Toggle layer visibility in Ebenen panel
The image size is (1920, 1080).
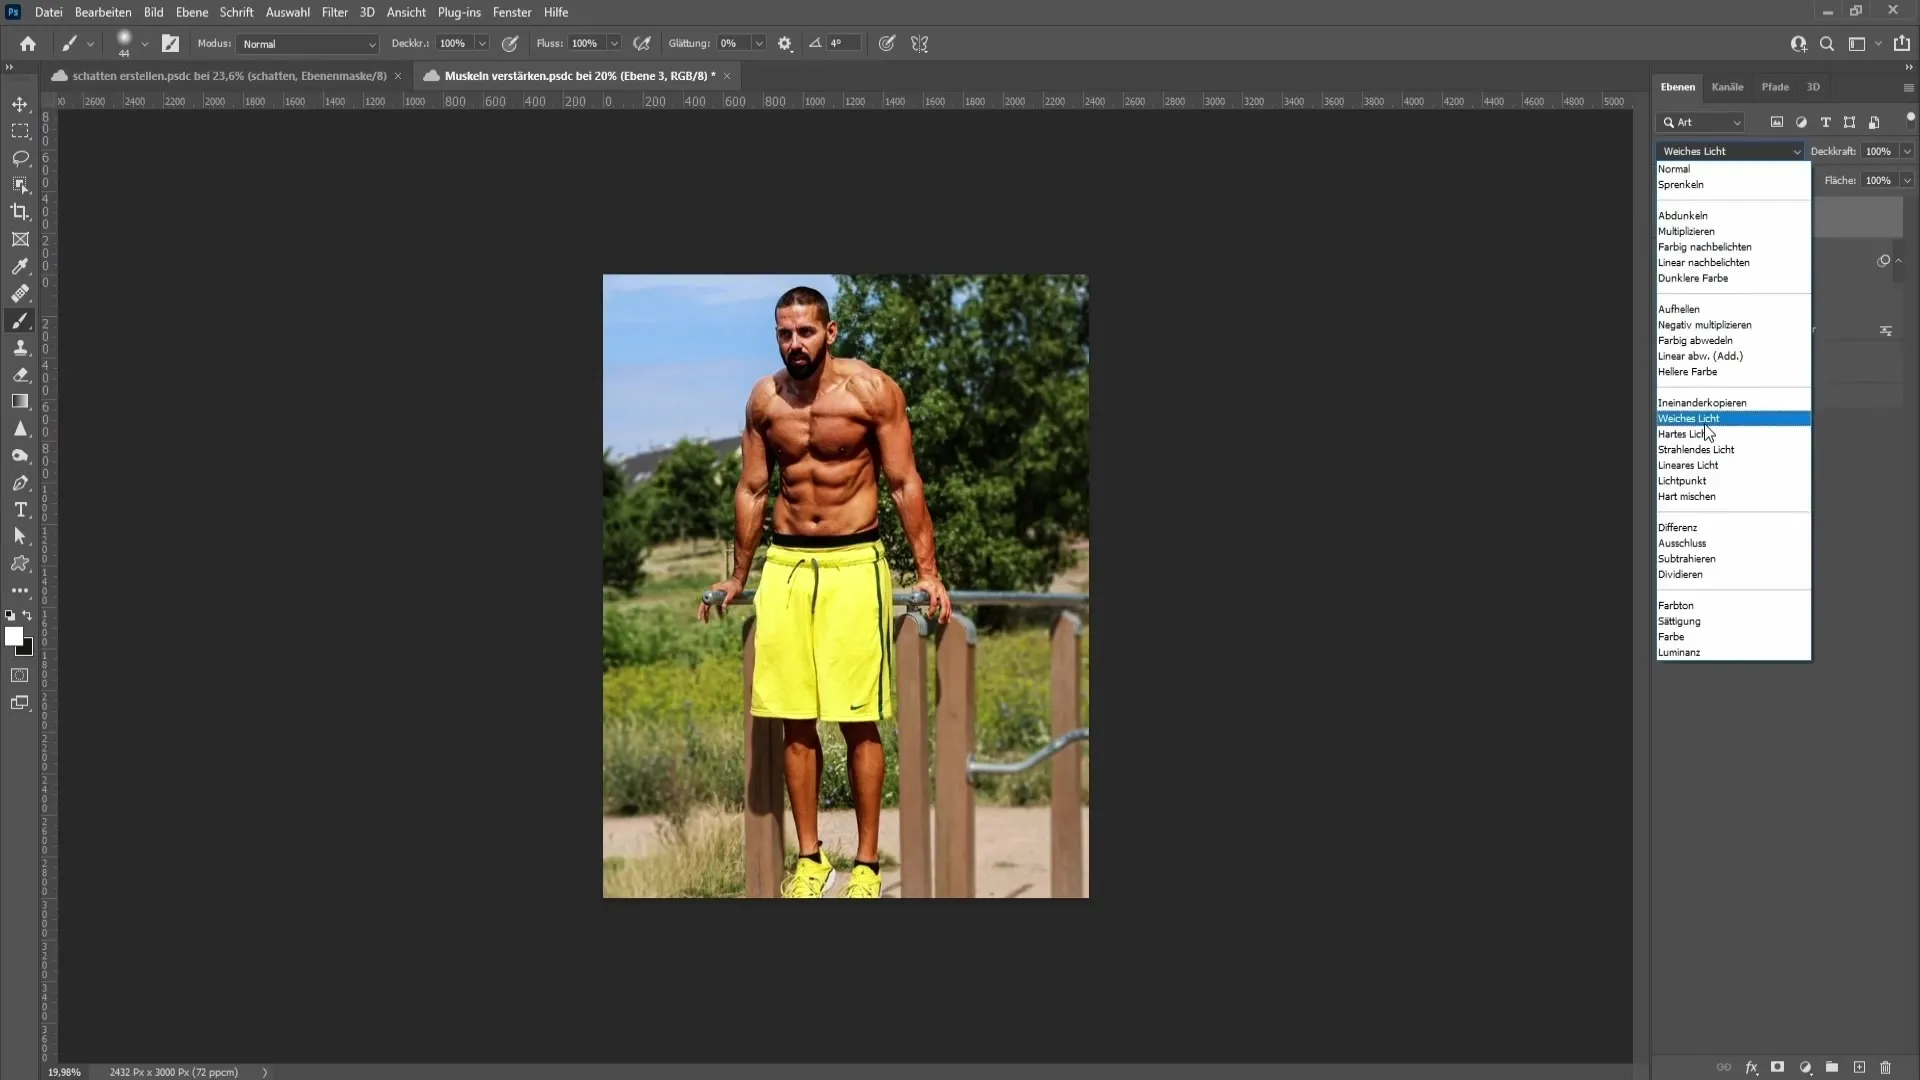(x=1883, y=260)
